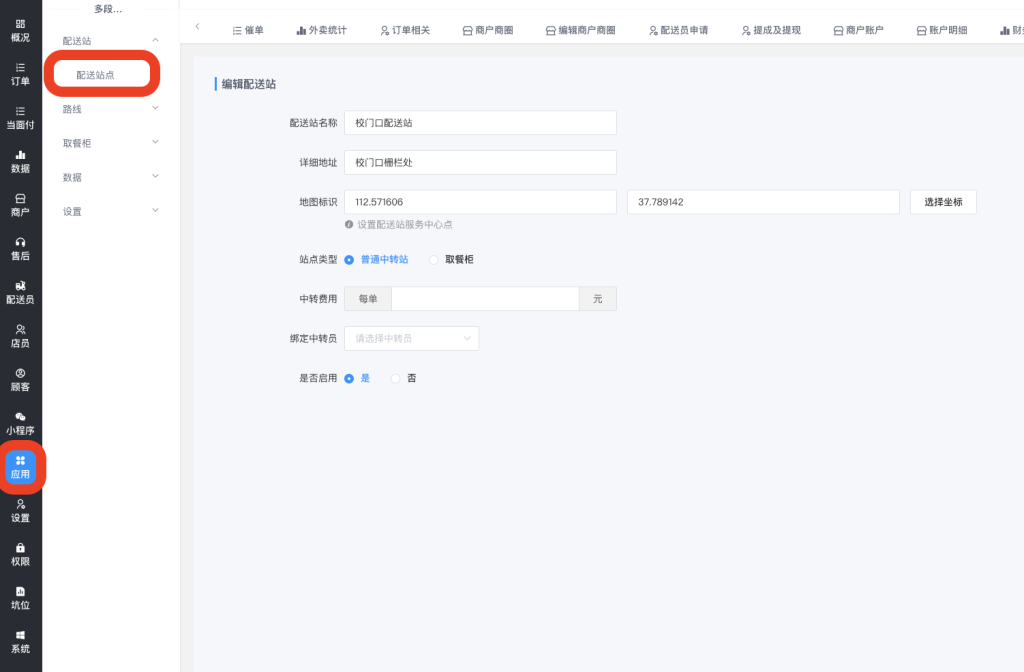
Task: Click the 中转费用 input field
Action: [485, 299]
